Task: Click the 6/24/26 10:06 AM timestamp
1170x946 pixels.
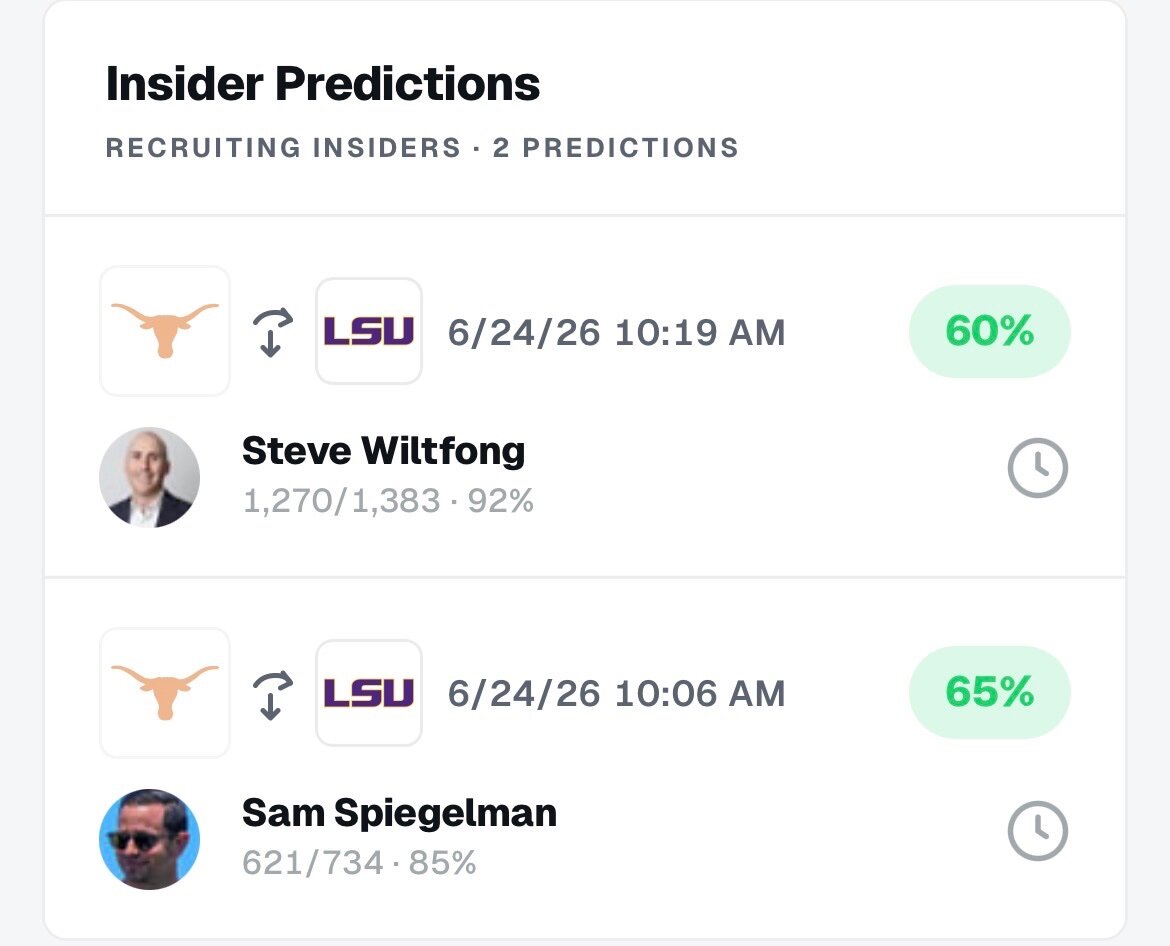Action: pyautogui.click(x=616, y=694)
